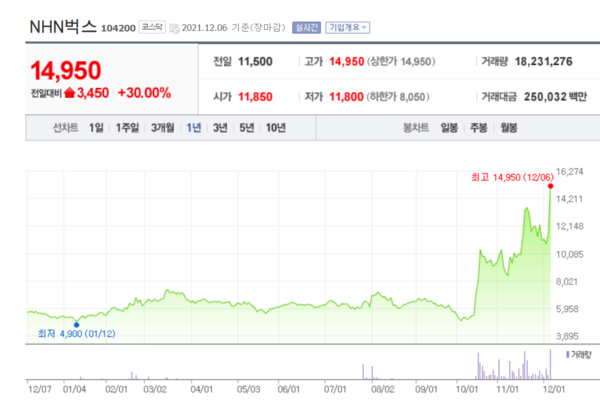Select the 10년 line chart tab

[x=276, y=128]
